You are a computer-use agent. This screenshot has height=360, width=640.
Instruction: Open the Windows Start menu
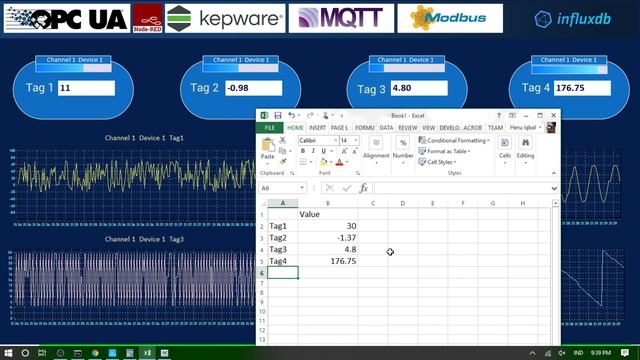[x=8, y=353]
